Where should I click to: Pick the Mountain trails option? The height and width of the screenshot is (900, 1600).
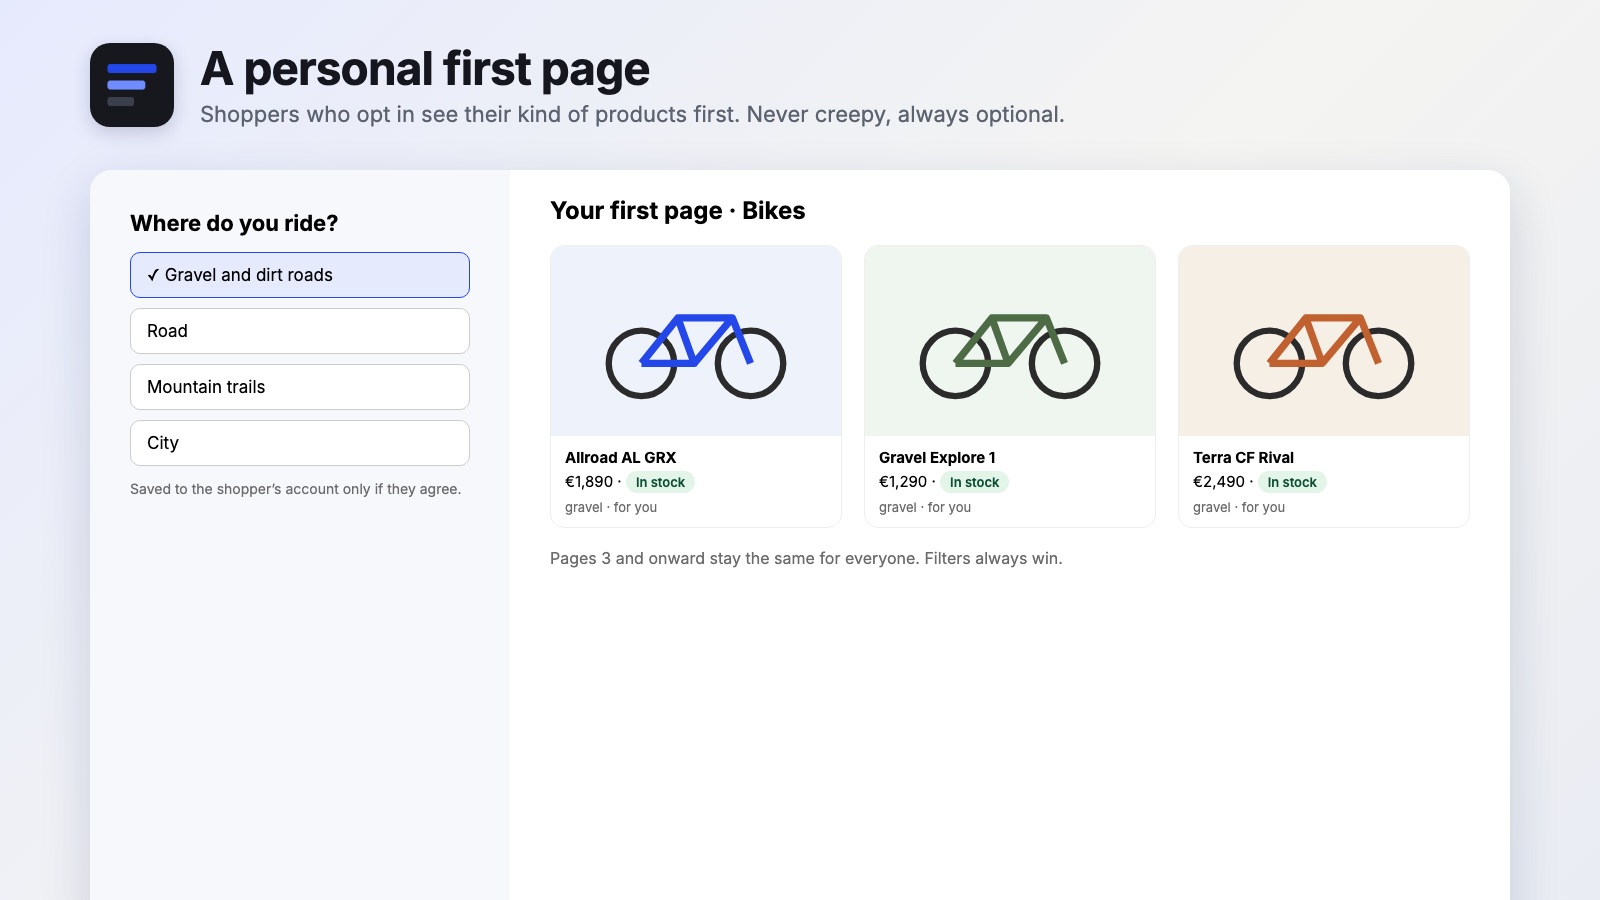(x=300, y=387)
